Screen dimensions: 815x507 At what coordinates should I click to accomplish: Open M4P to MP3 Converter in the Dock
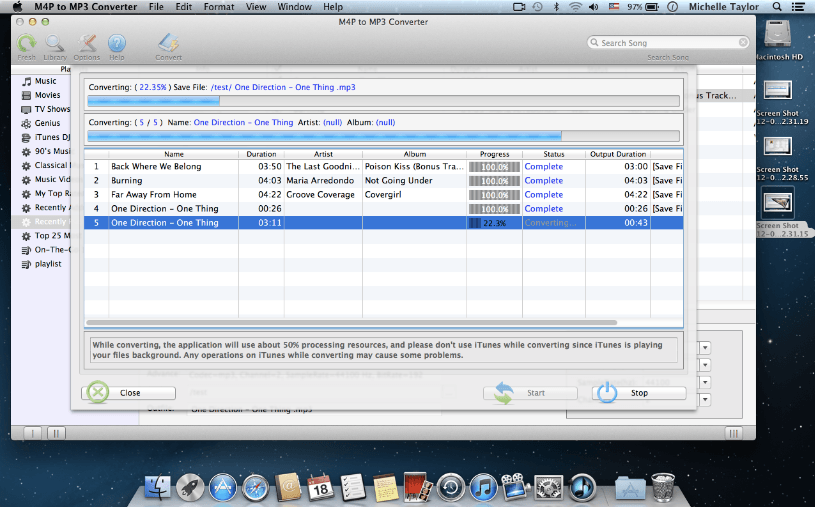click(582, 488)
